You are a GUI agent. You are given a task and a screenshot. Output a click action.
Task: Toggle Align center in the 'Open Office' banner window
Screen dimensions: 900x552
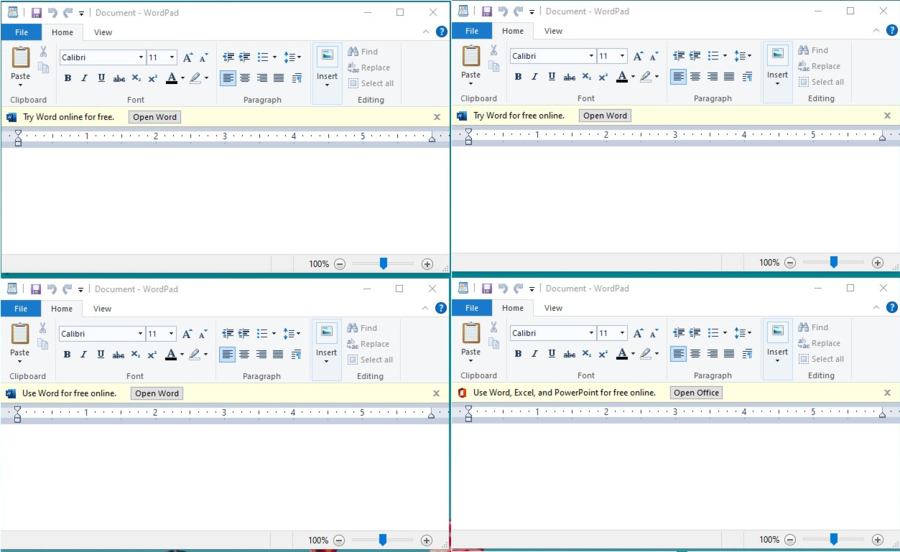click(x=695, y=354)
